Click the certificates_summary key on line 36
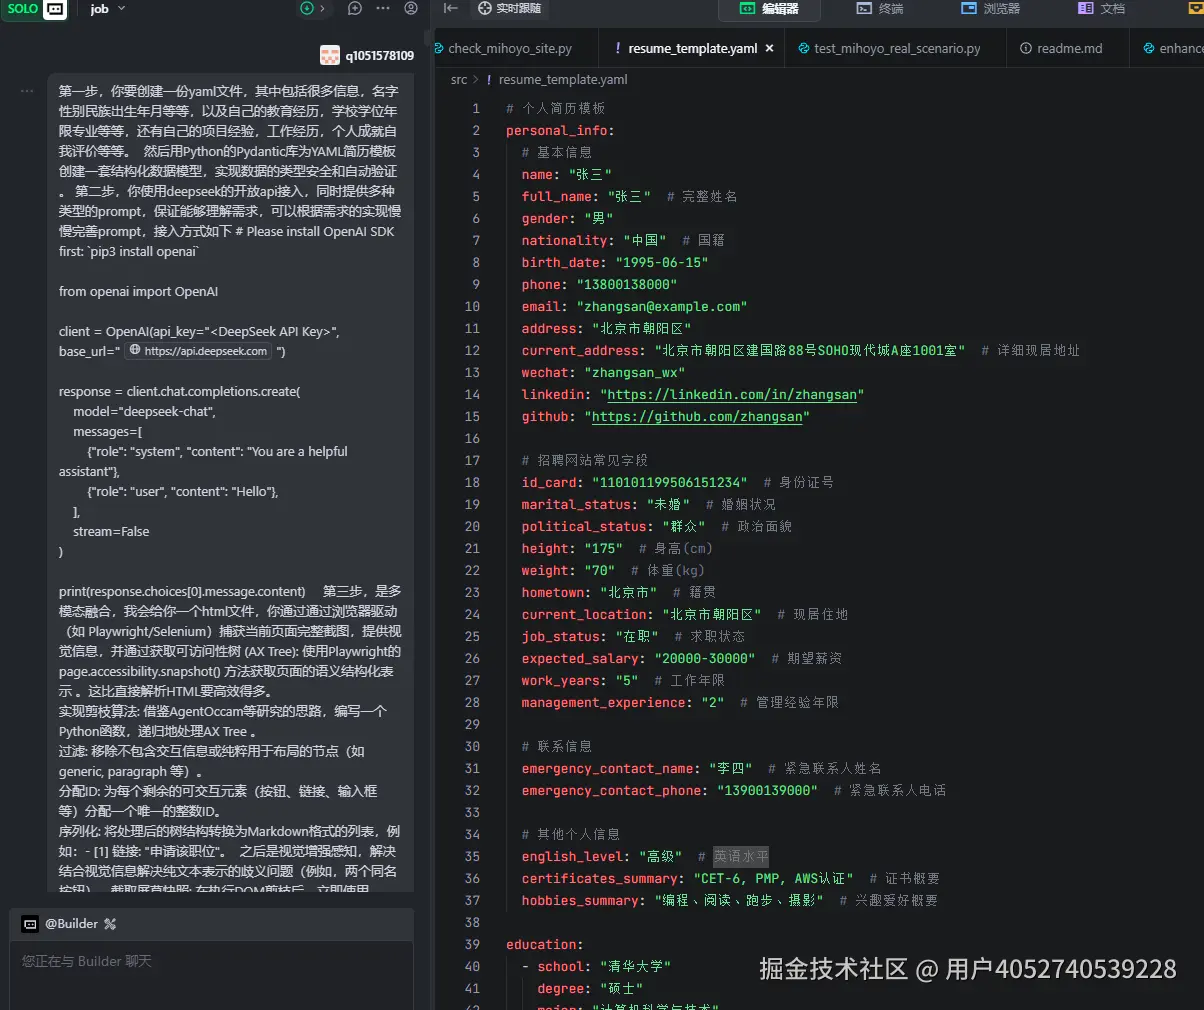This screenshot has height=1010, width=1204. pyautogui.click(x=600, y=879)
